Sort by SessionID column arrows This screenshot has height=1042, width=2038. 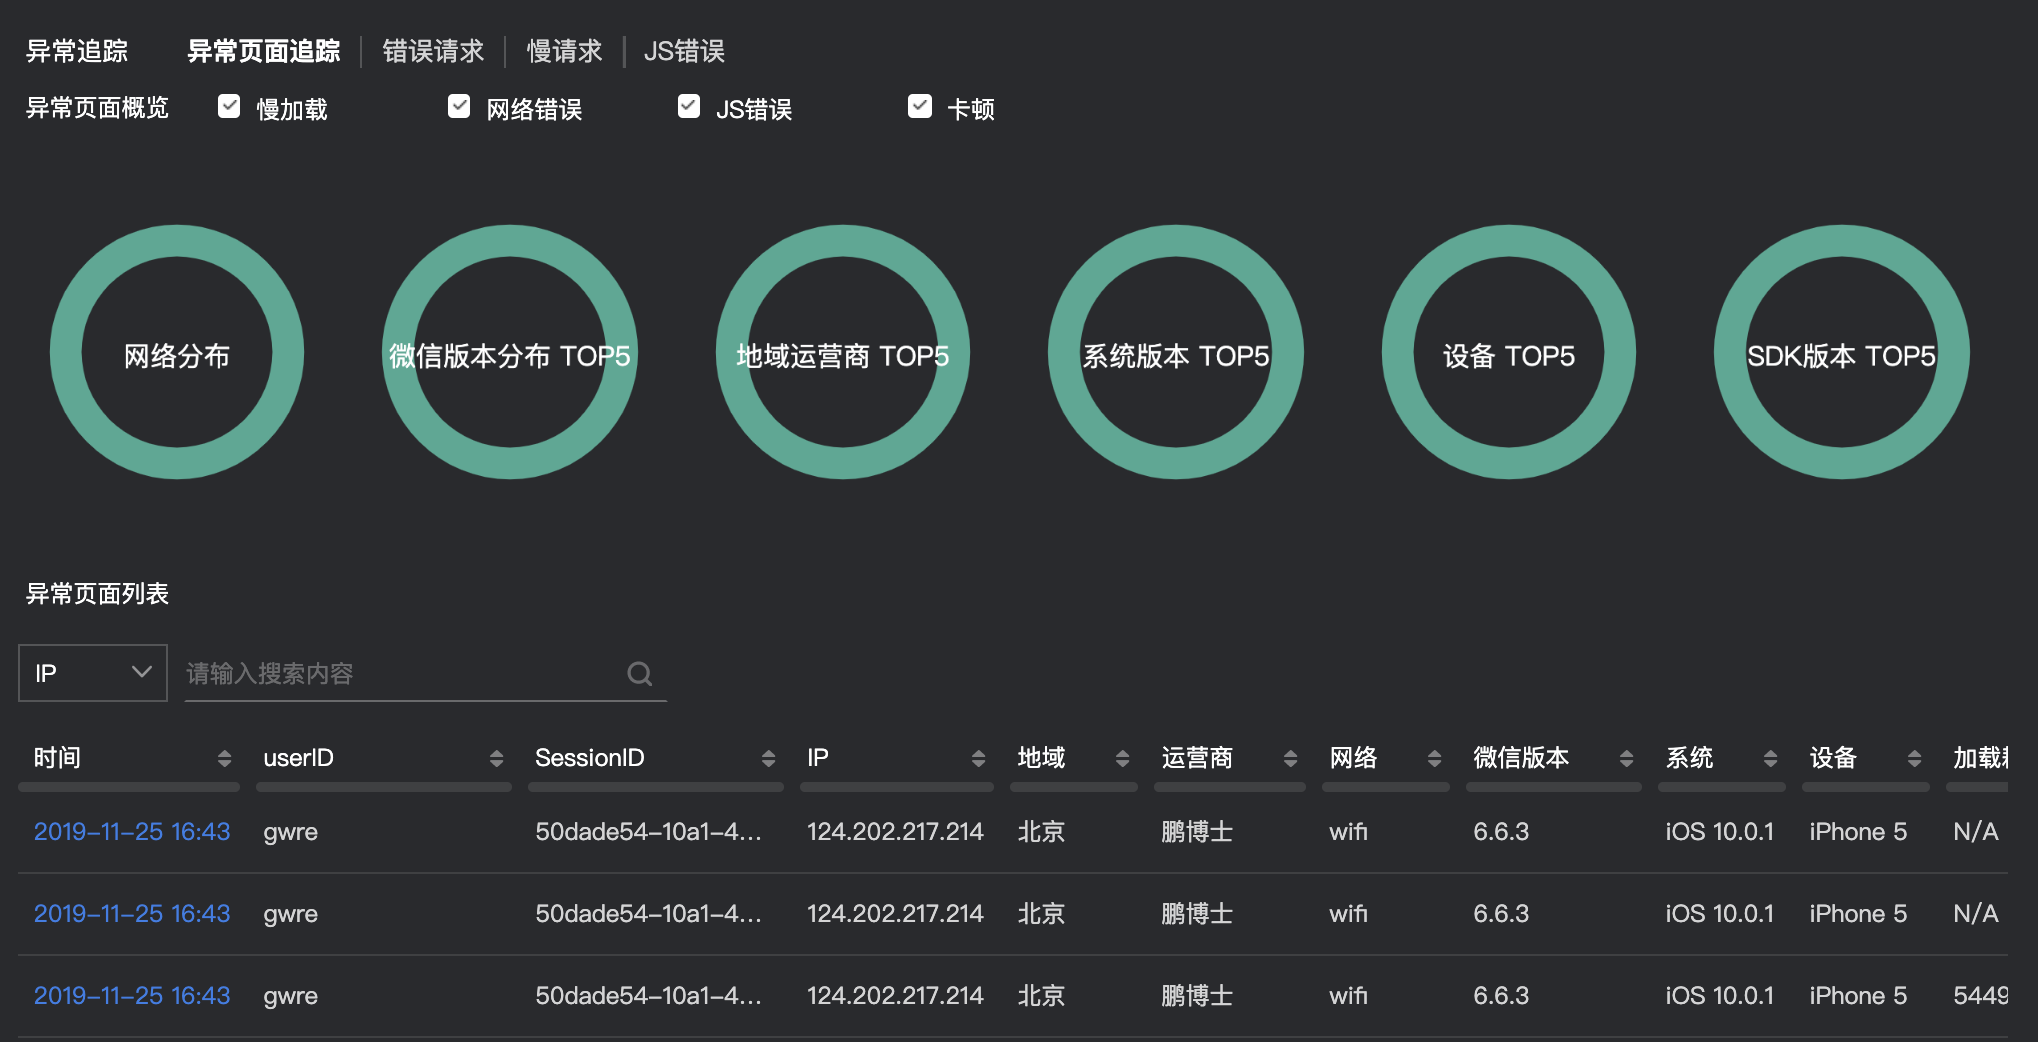click(768, 759)
